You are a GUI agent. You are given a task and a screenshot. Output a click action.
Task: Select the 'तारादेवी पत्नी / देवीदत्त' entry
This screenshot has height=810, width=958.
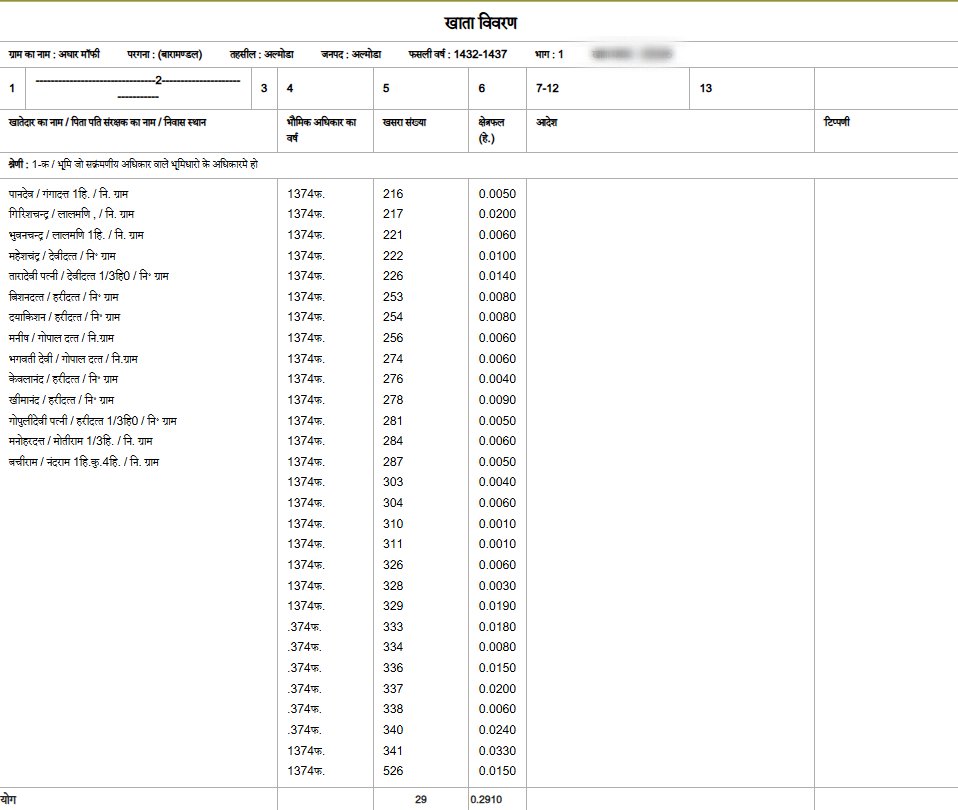click(89, 276)
